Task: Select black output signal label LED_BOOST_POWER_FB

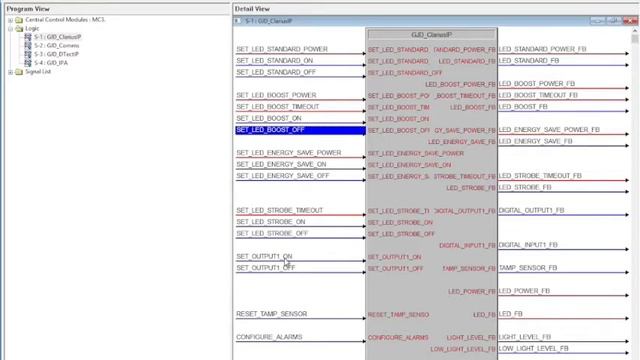Action: coord(537,83)
